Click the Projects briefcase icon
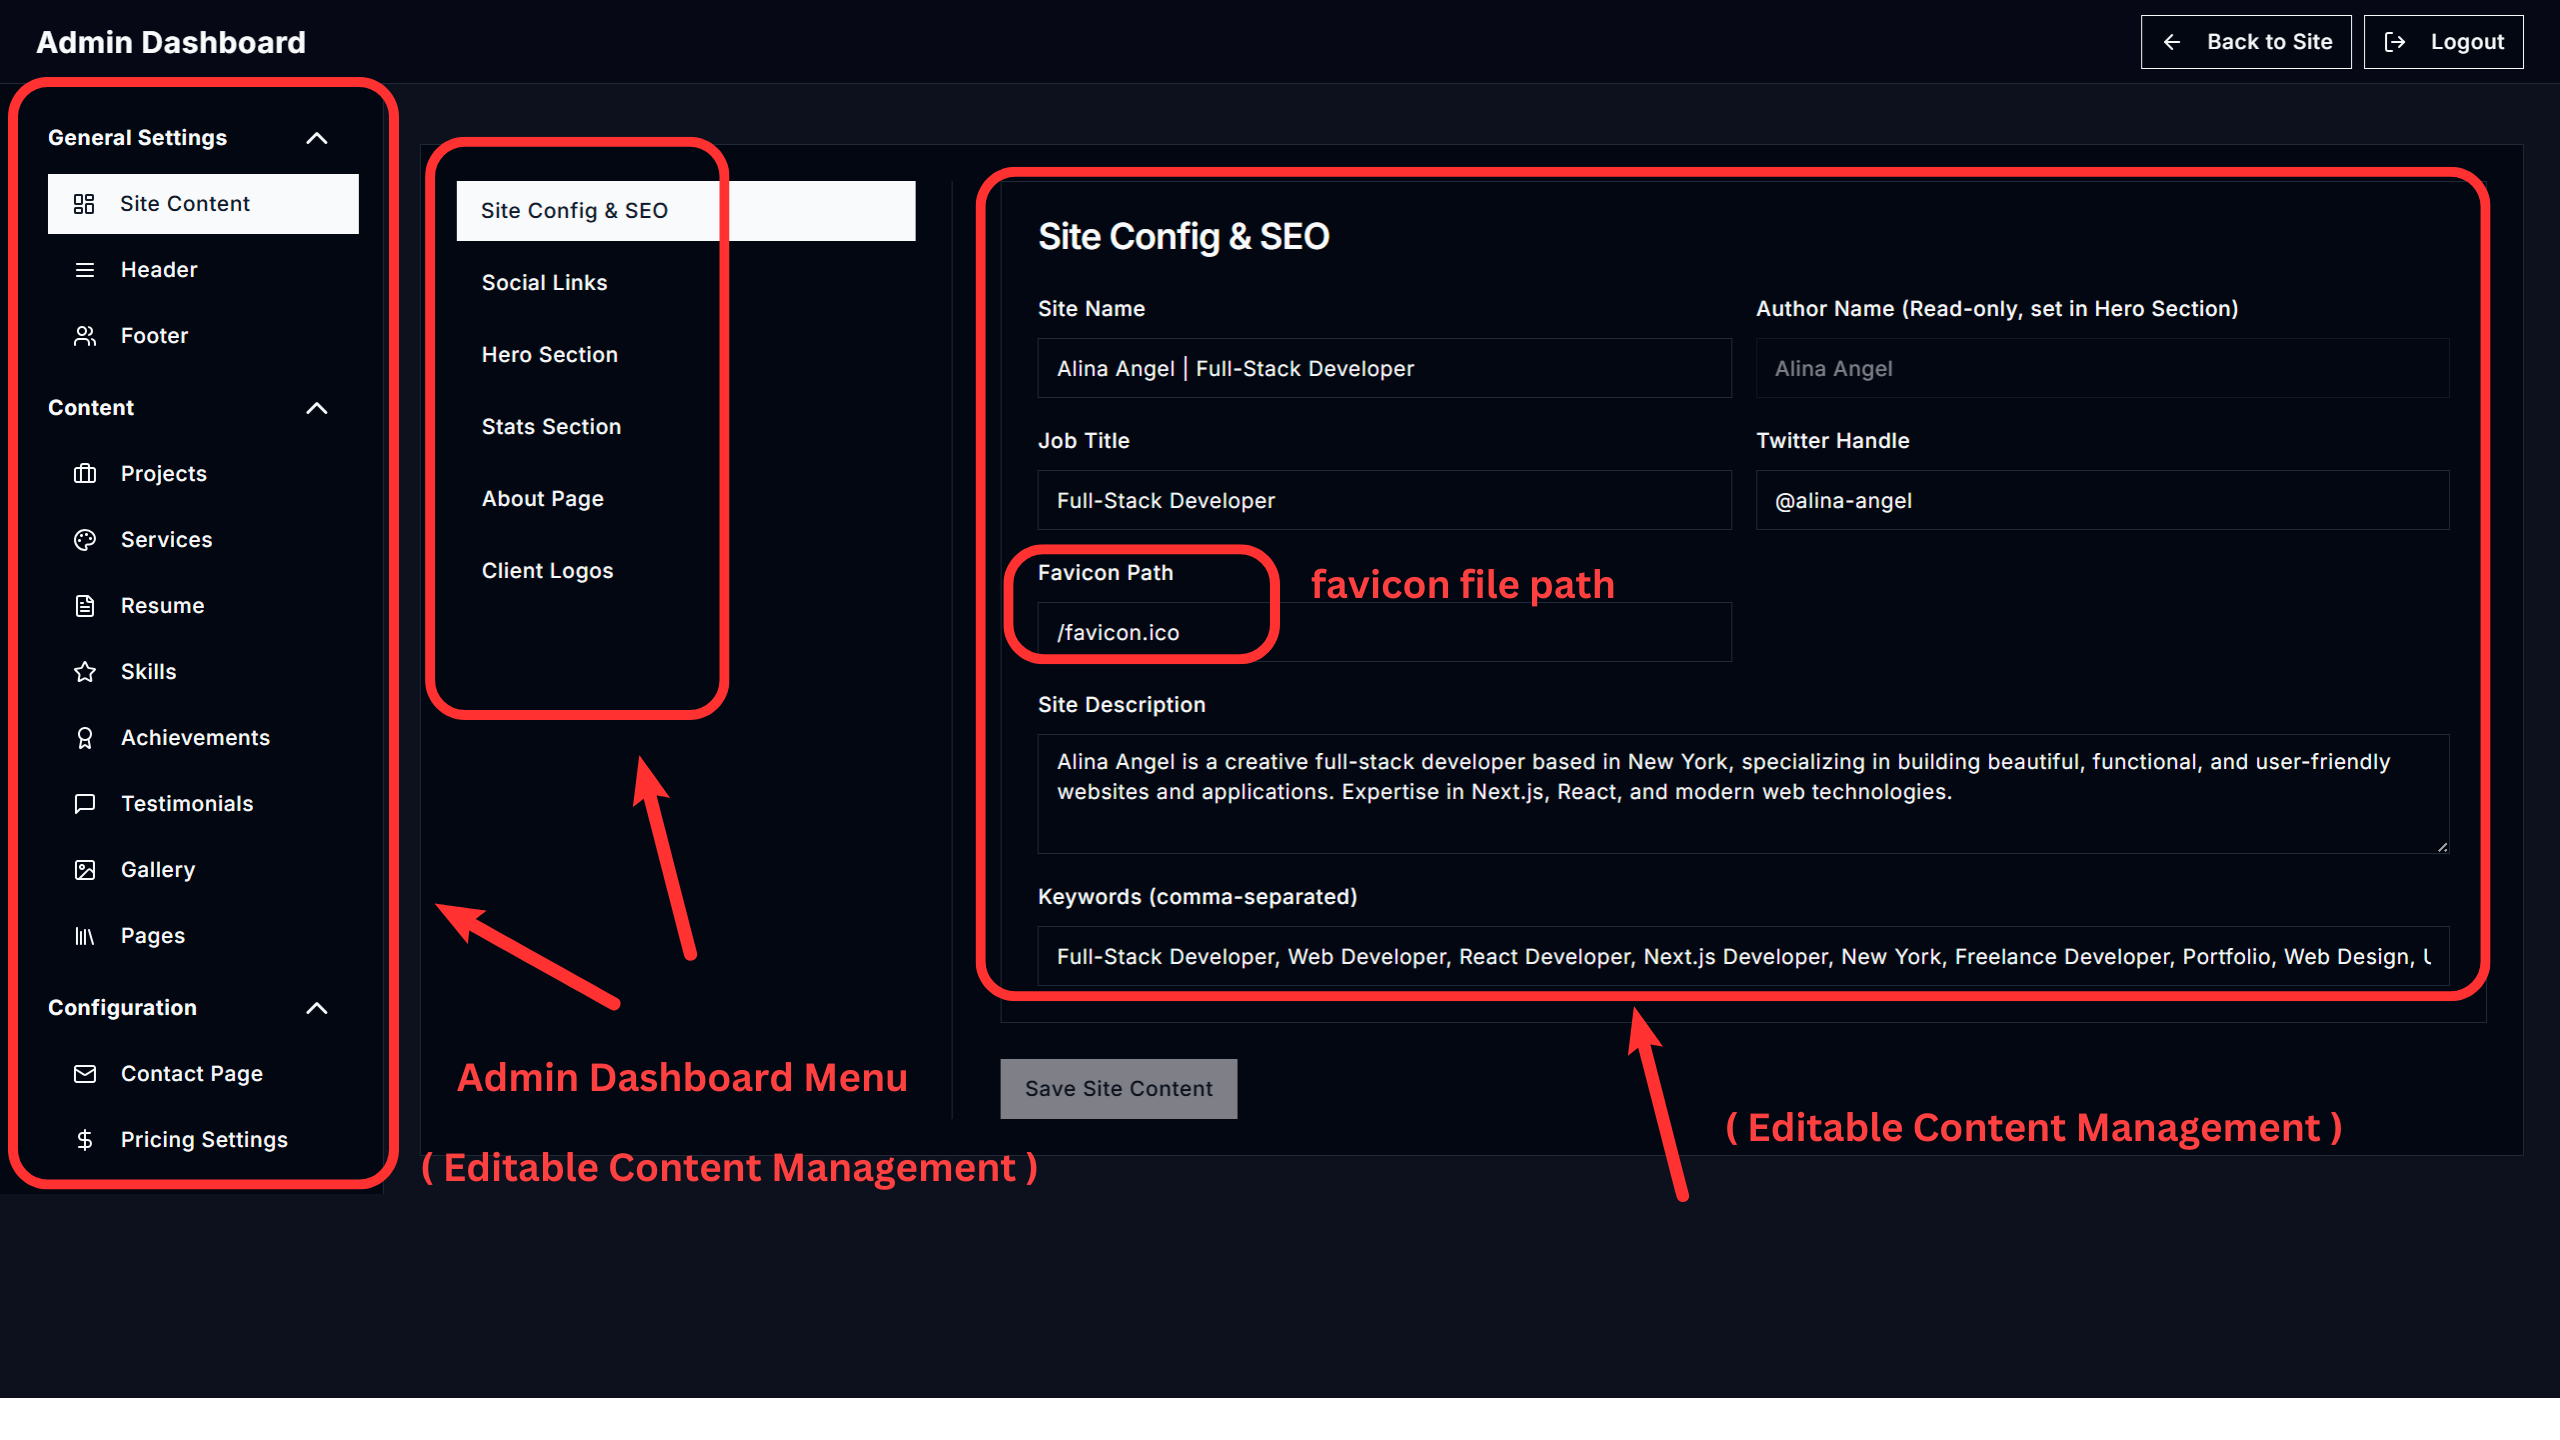This screenshot has width=2560, height=1440. point(85,473)
